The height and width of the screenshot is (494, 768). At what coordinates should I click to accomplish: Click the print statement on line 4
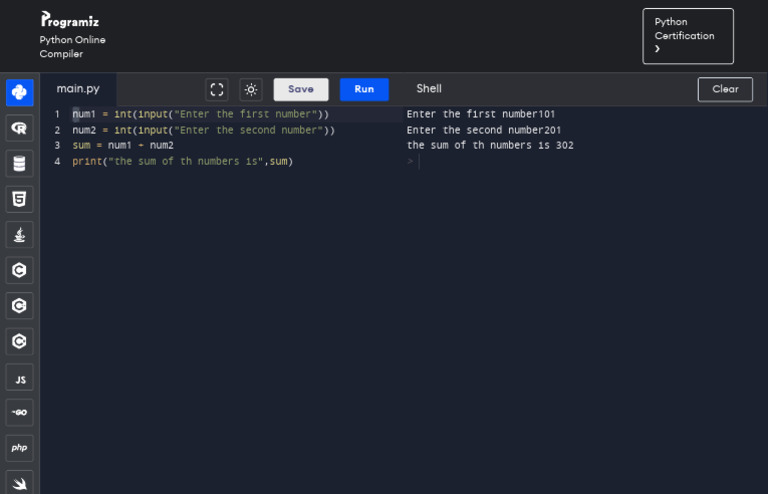pos(183,162)
